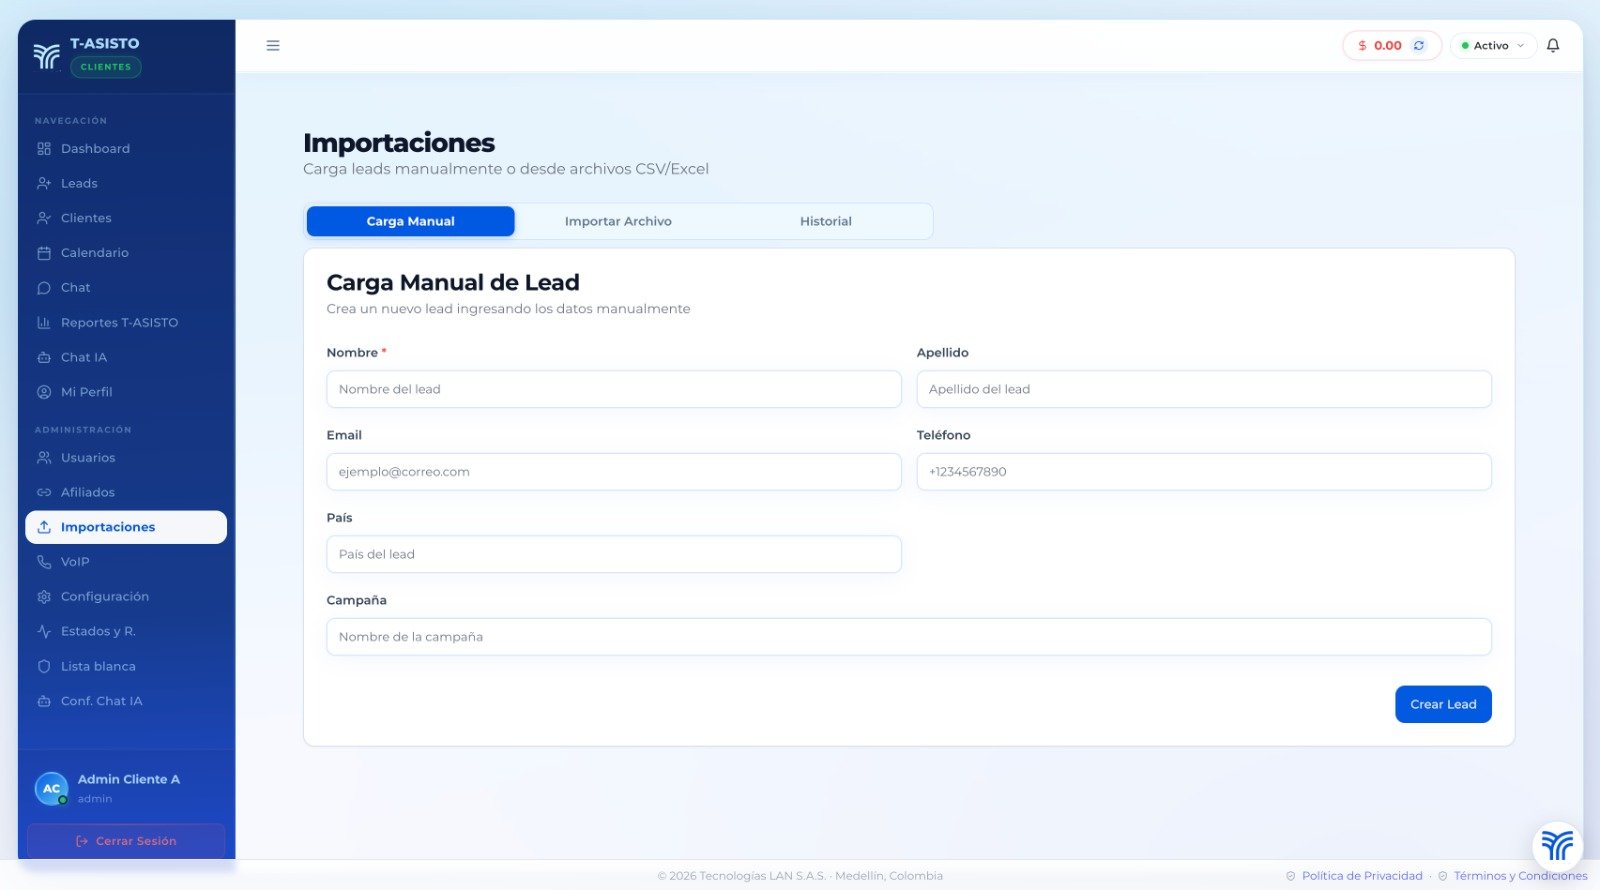Focus the Teléfono input field

(1203, 472)
